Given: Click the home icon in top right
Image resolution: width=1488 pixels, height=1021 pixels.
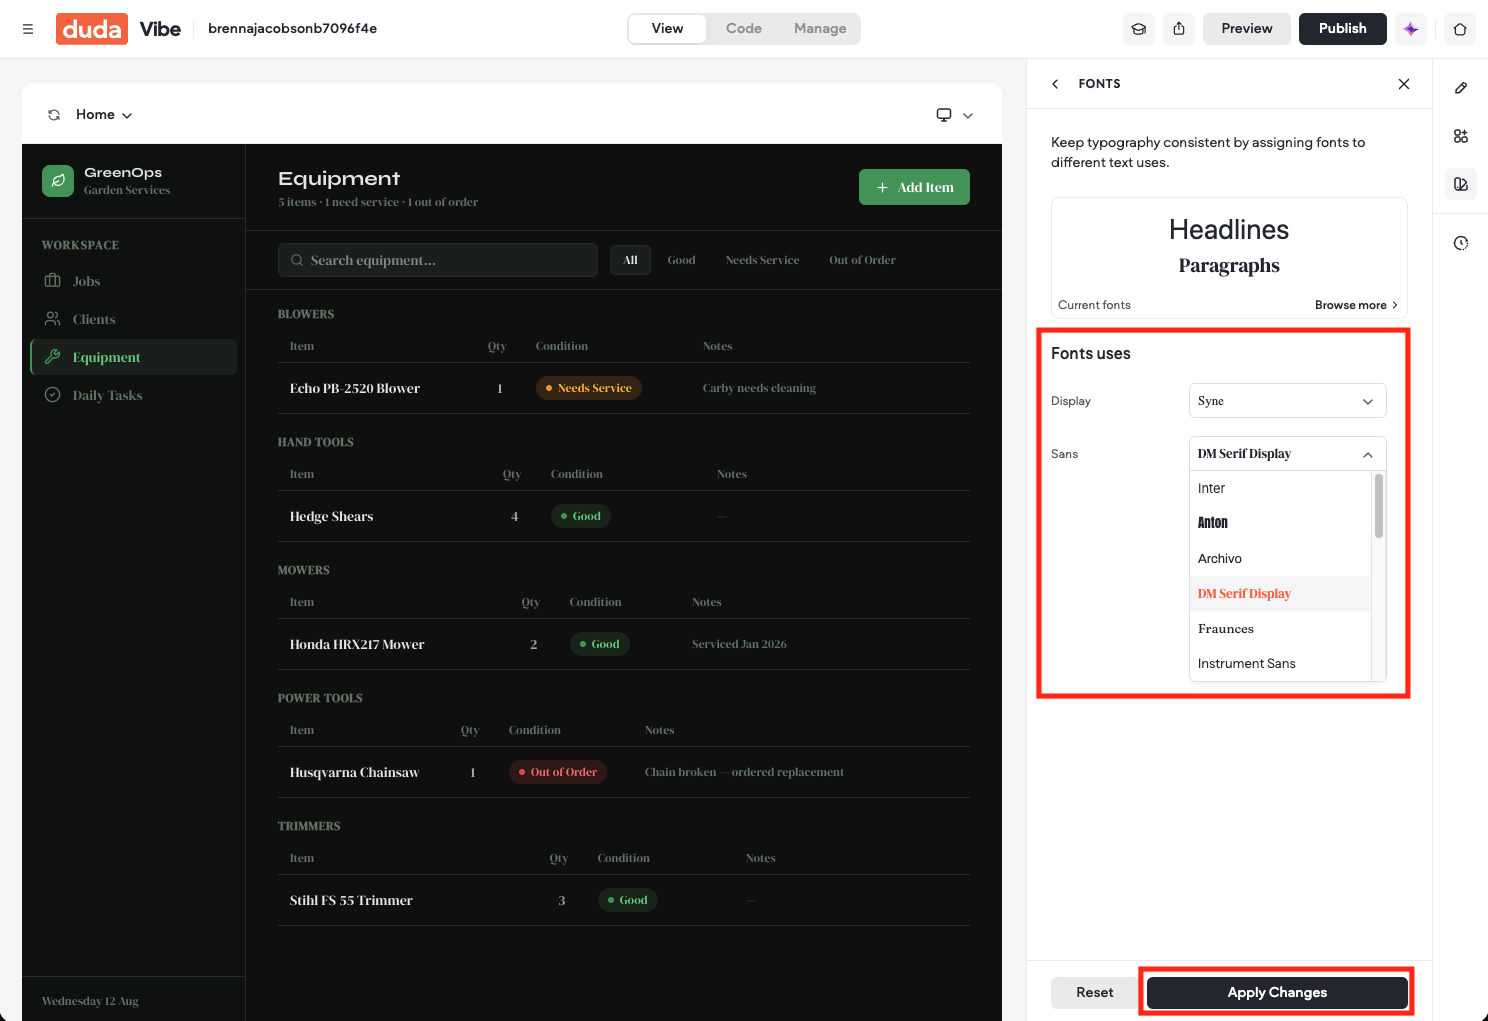Looking at the screenshot, I should pos(1460,29).
